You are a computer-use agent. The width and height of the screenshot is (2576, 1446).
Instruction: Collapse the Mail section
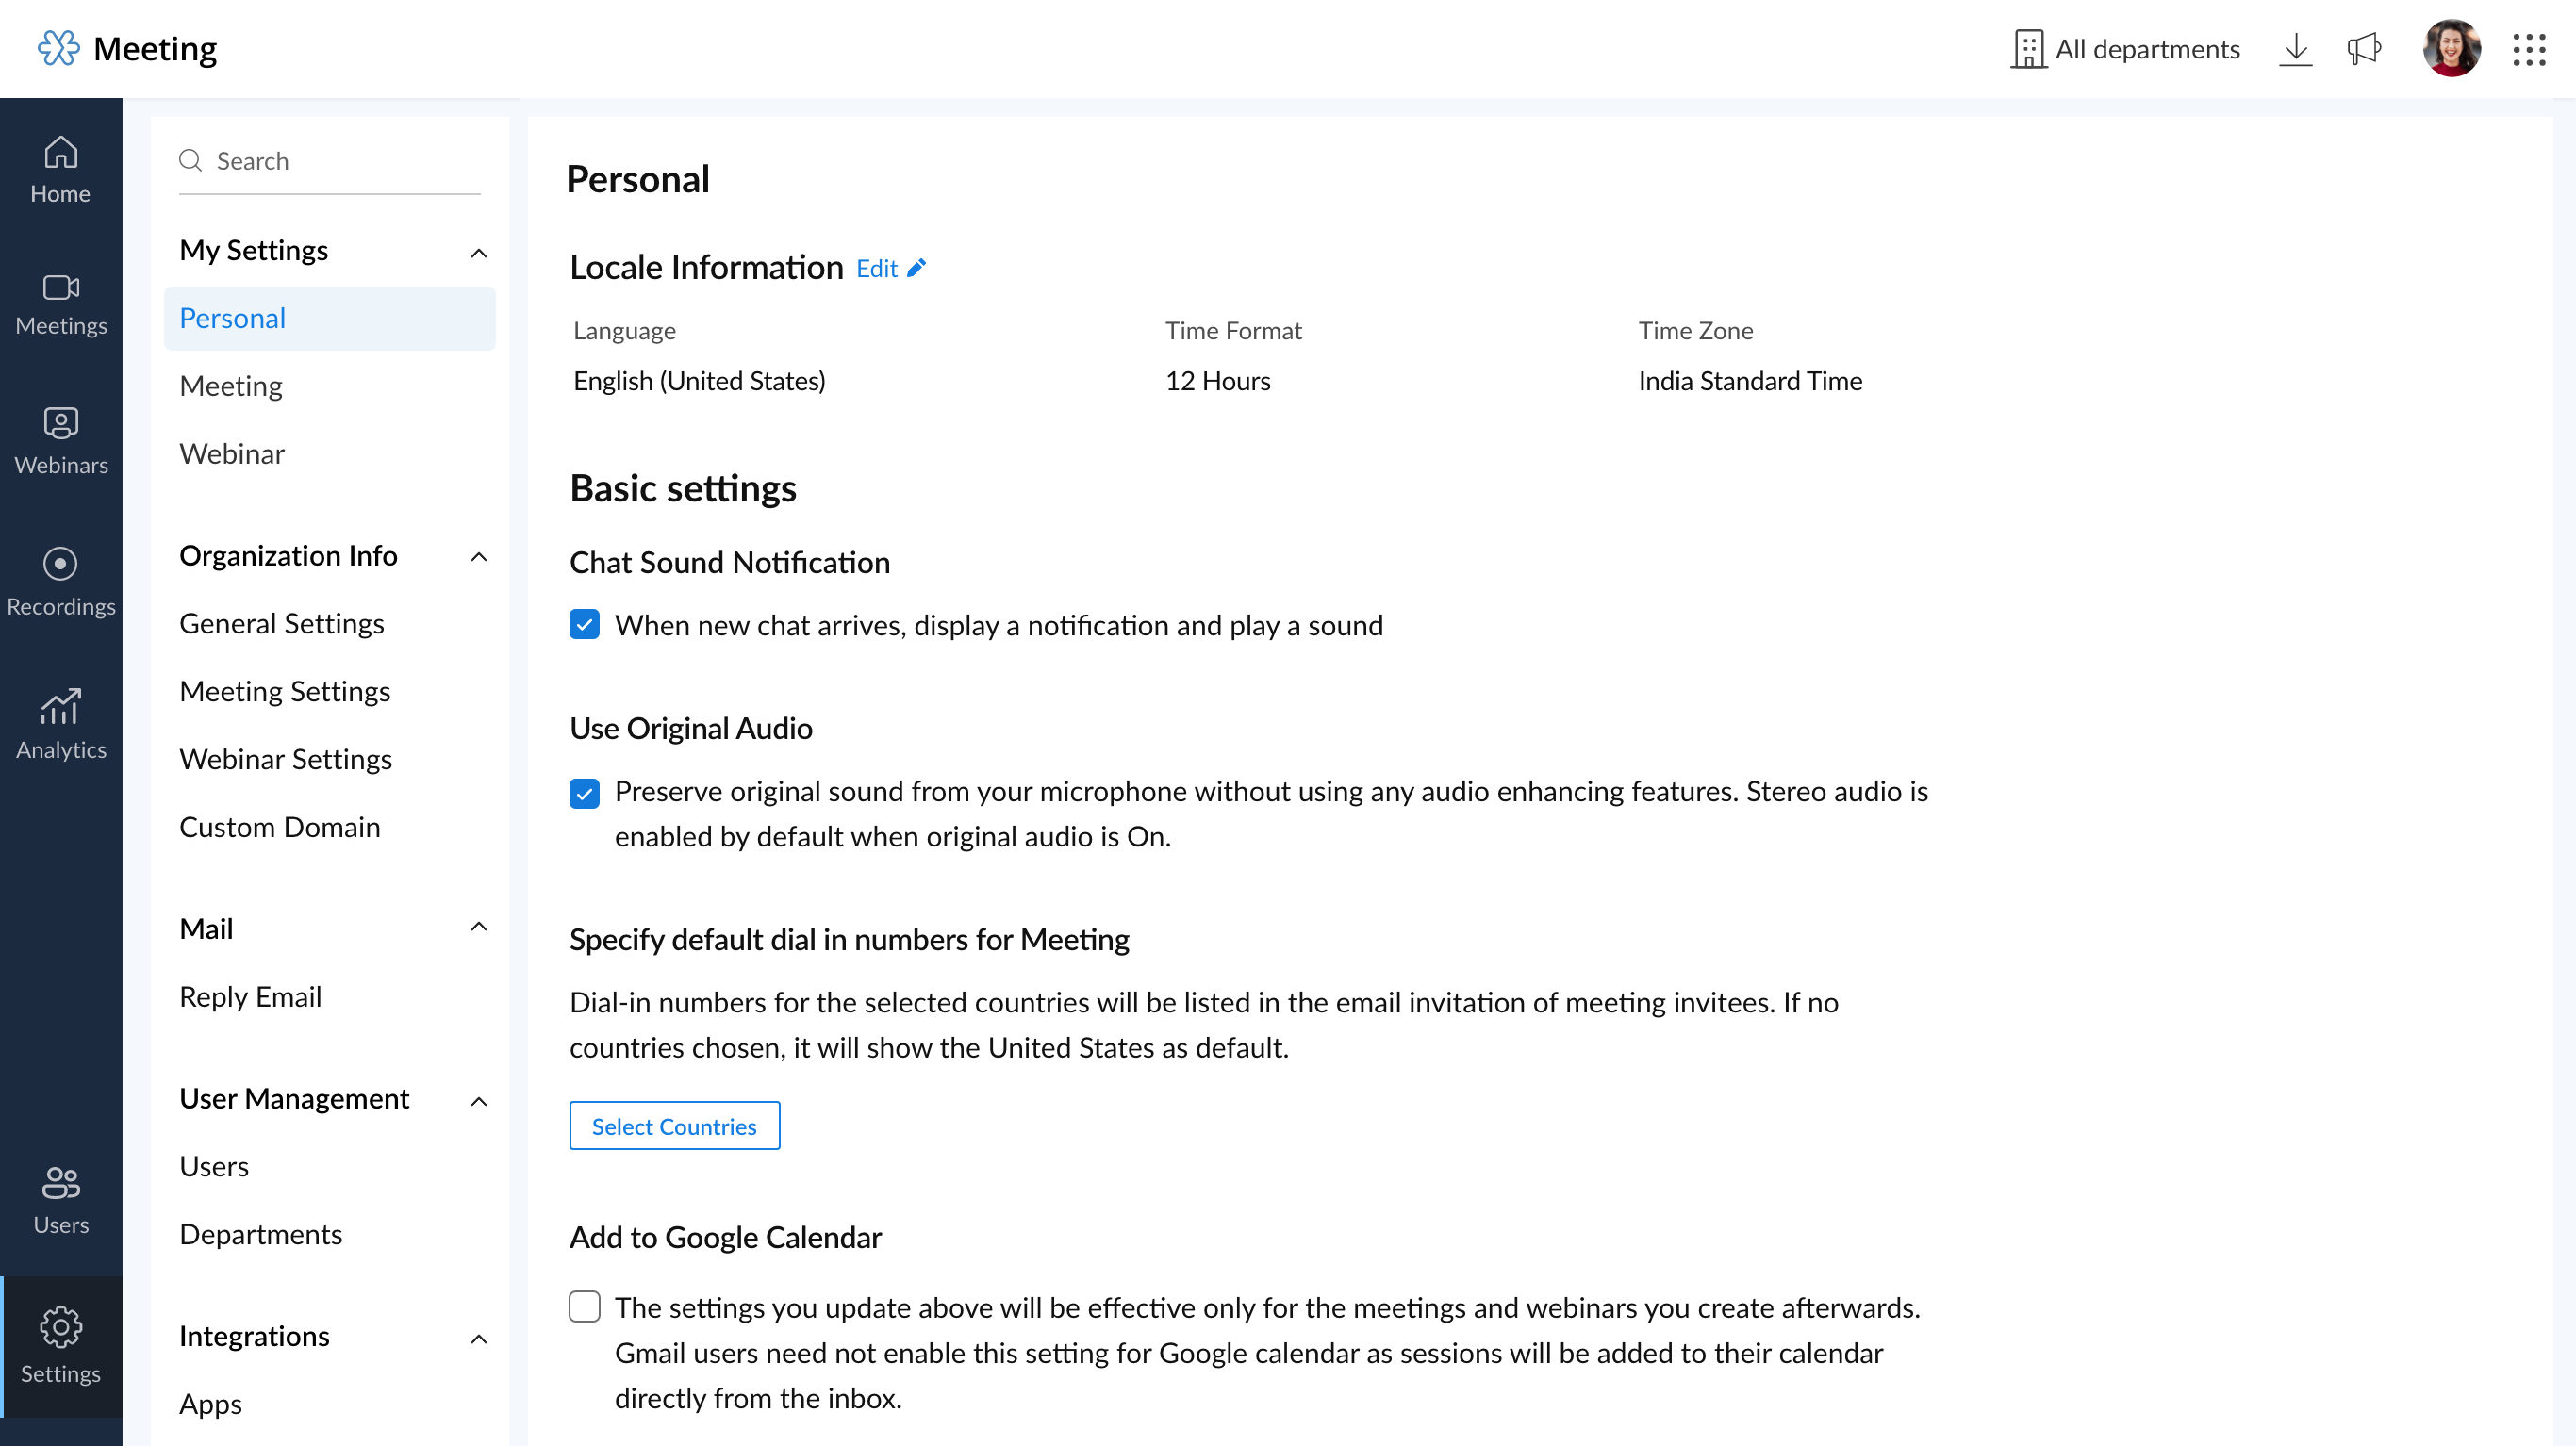click(x=478, y=928)
